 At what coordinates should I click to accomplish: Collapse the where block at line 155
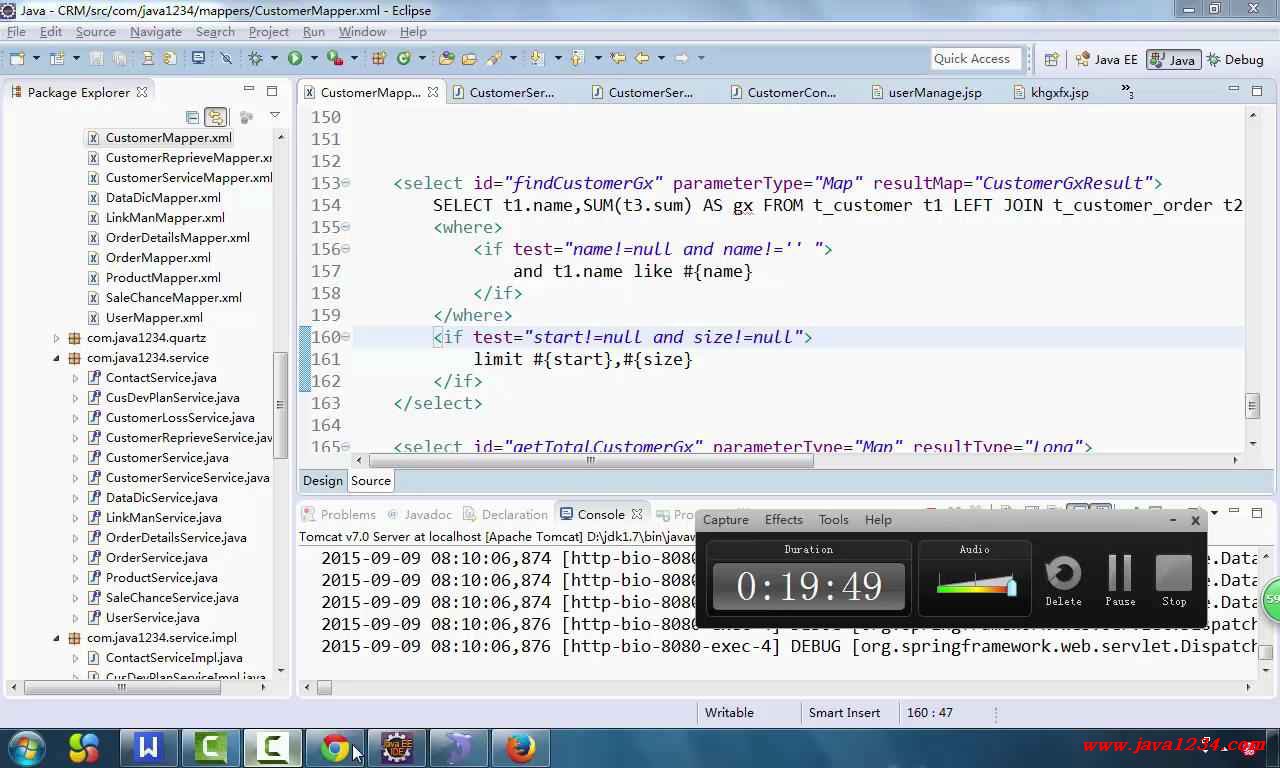click(x=346, y=227)
